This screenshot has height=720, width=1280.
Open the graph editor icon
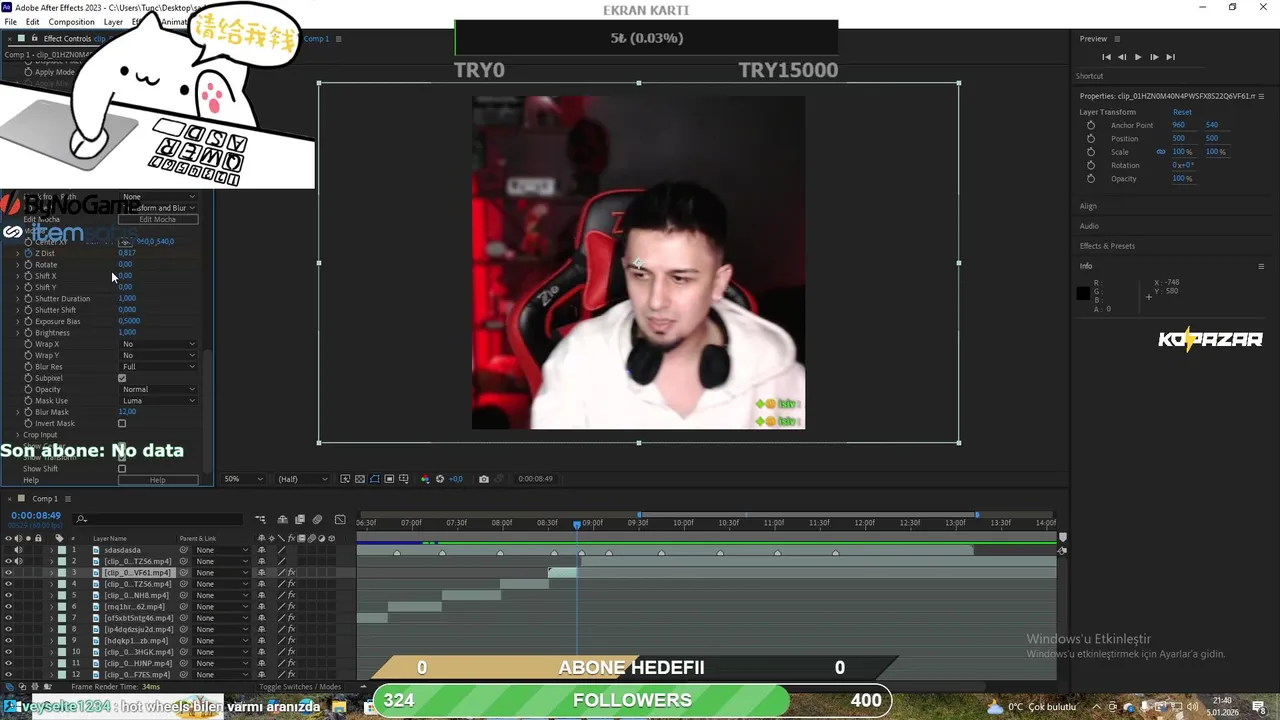pyautogui.click(x=340, y=520)
